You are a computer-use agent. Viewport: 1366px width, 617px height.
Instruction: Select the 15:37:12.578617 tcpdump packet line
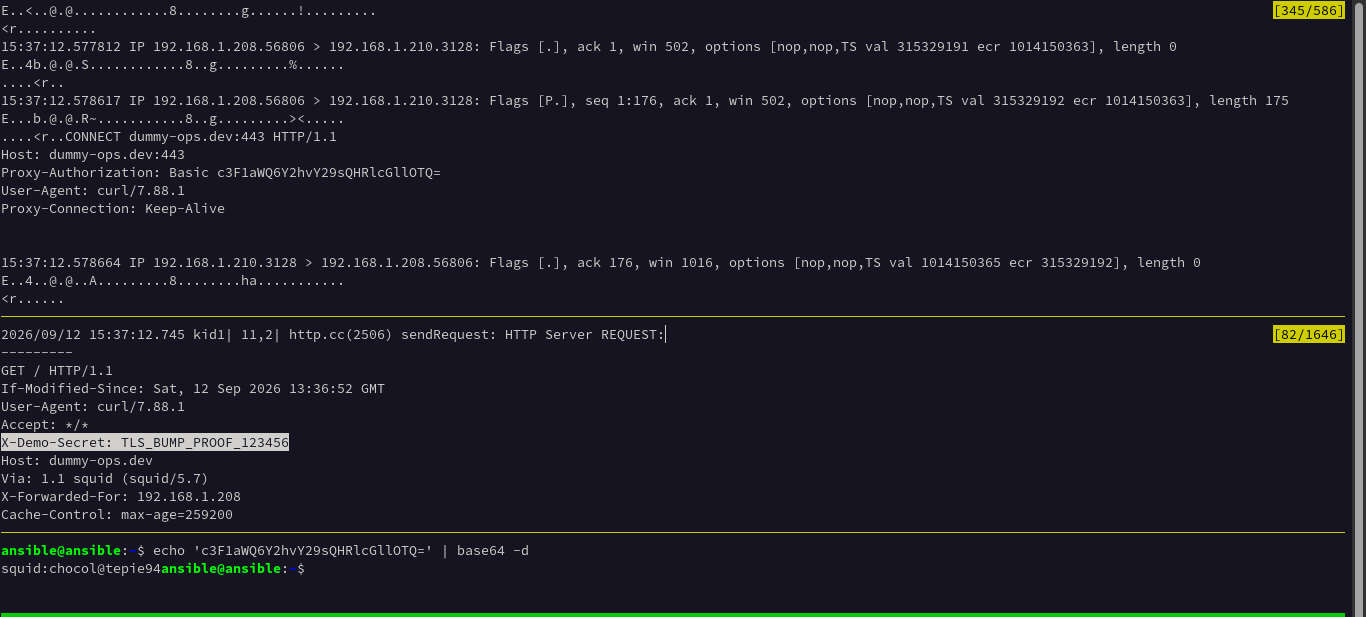pos(645,101)
